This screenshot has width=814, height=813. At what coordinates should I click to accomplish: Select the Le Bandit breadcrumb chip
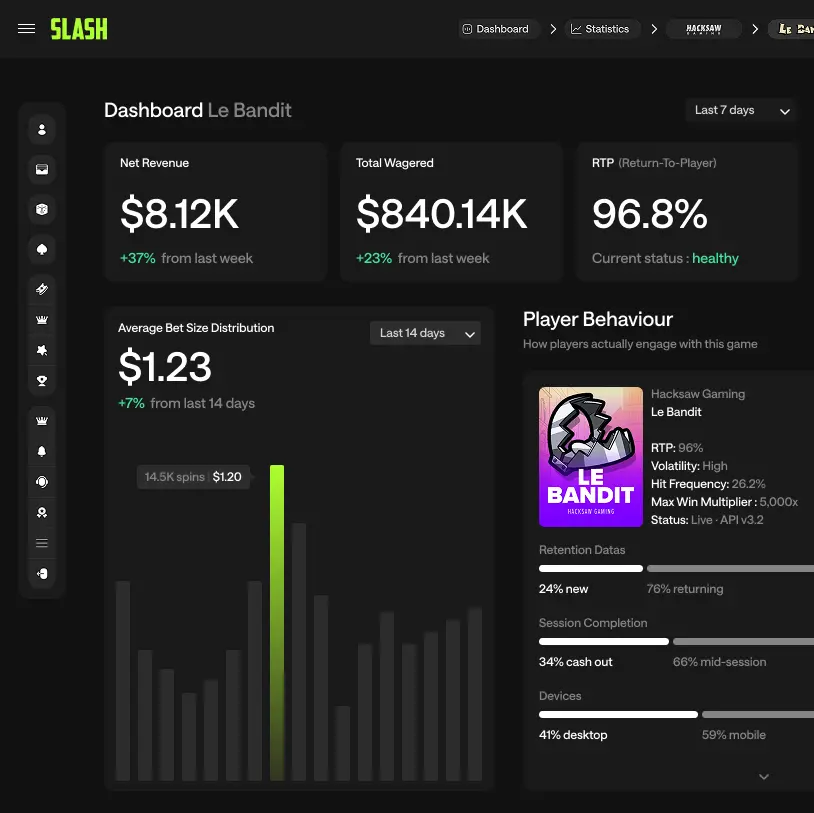[793, 29]
